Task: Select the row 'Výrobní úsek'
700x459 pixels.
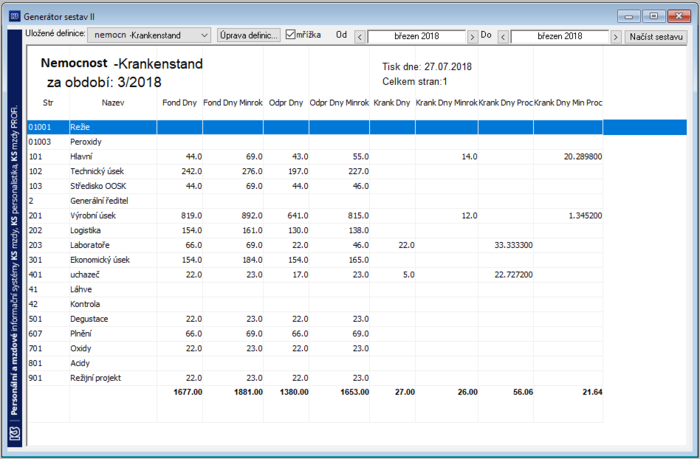Action: pos(315,216)
